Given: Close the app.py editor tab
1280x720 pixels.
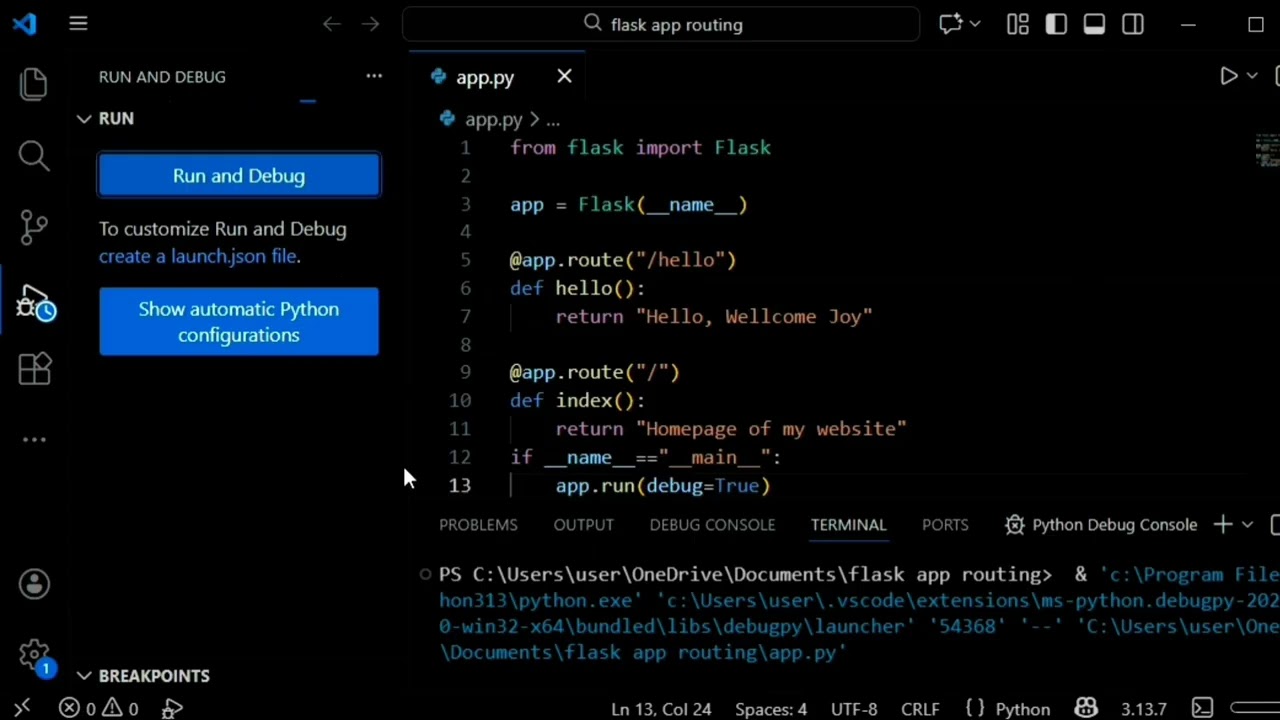Looking at the screenshot, I should point(564,76).
